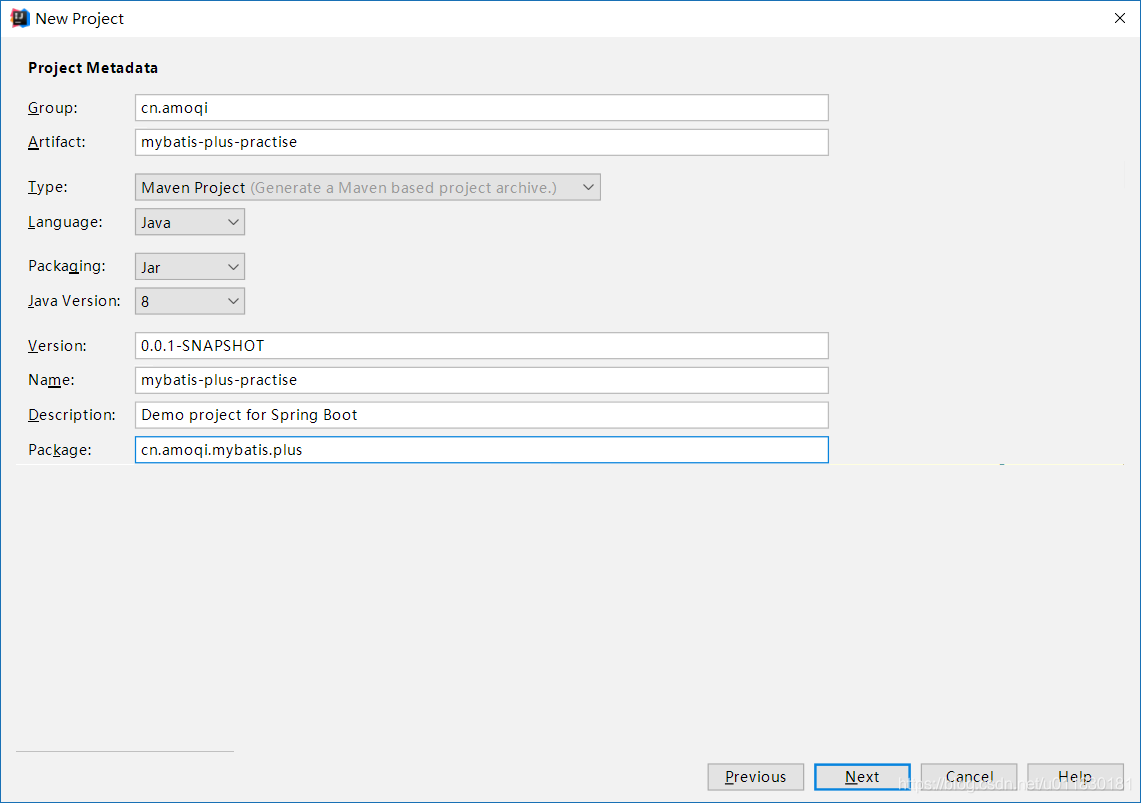Screen dimensions: 1141x803
Task: Click the Type label
Action: click(48, 187)
